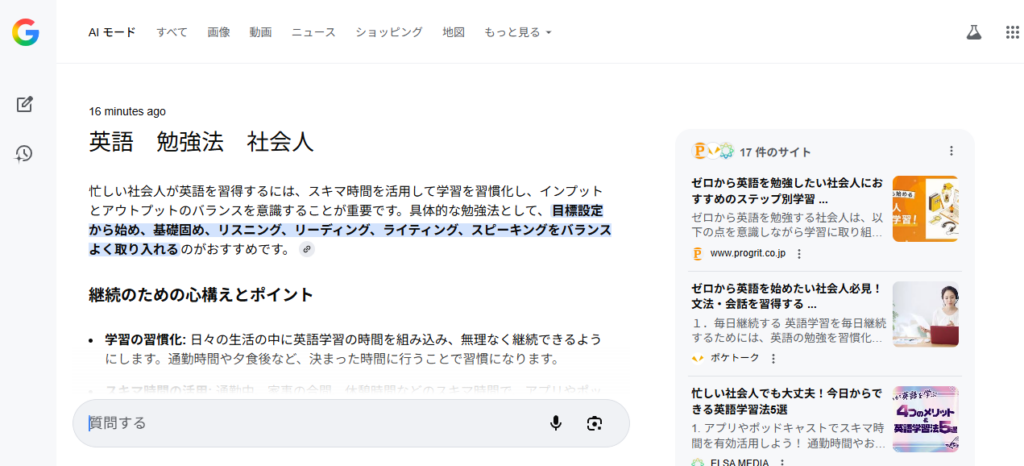This screenshot has height=466, width=1024.
Task: Click the microphone voice search icon
Action: point(556,423)
